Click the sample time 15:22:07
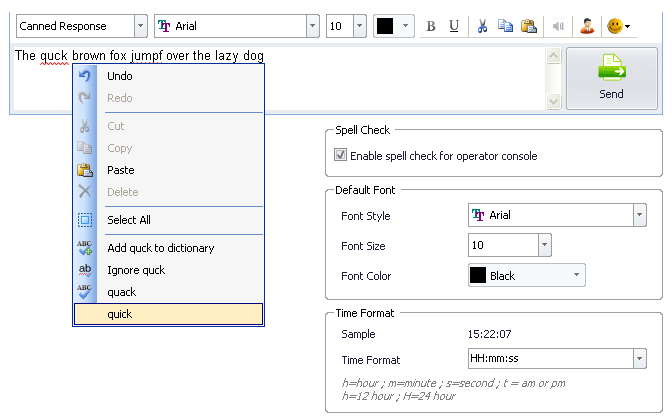Screen dimensions: 672x418 coord(489,334)
